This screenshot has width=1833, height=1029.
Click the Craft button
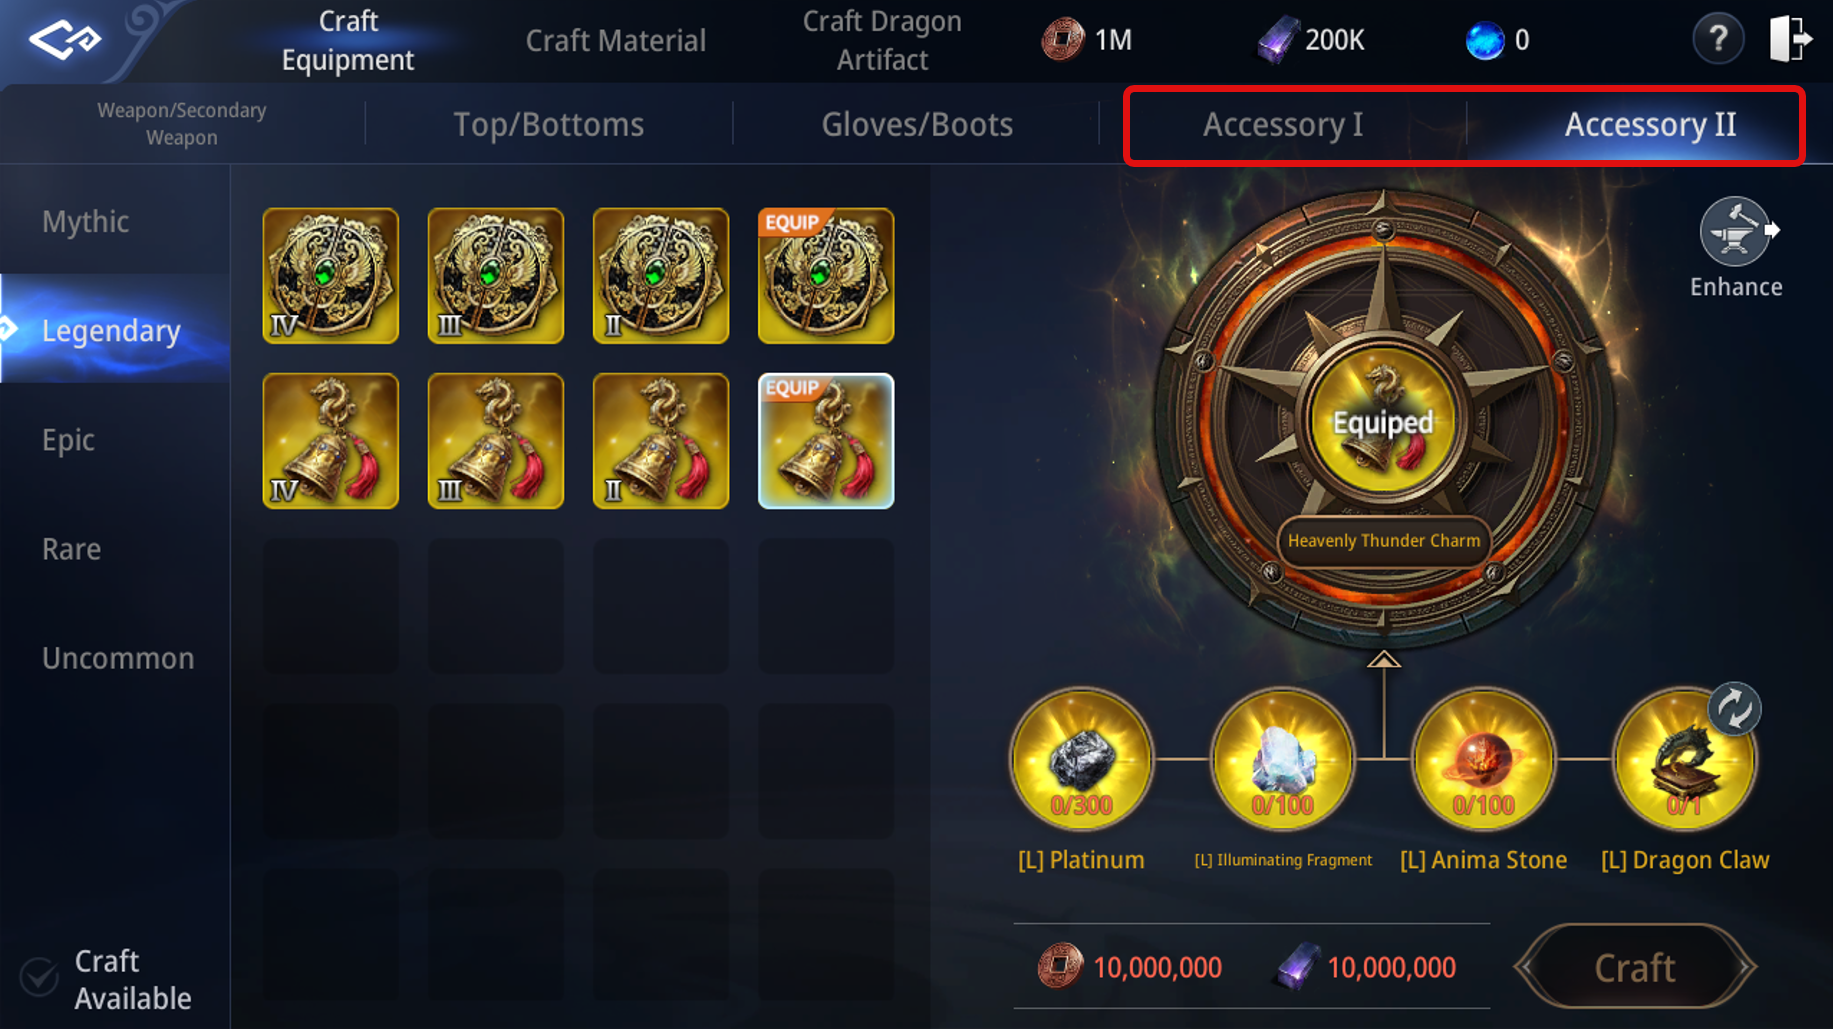[1635, 967]
